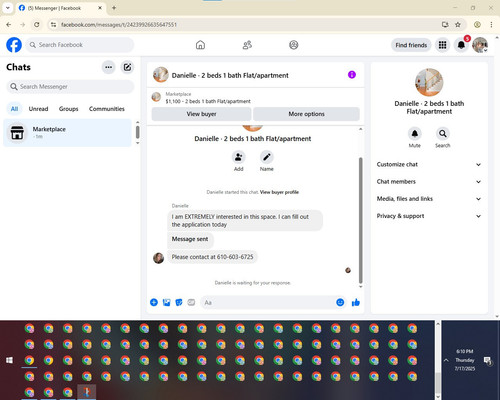Screen dimensions: 500x400
Task: Select the Groups filter tab
Action: (x=68, y=109)
